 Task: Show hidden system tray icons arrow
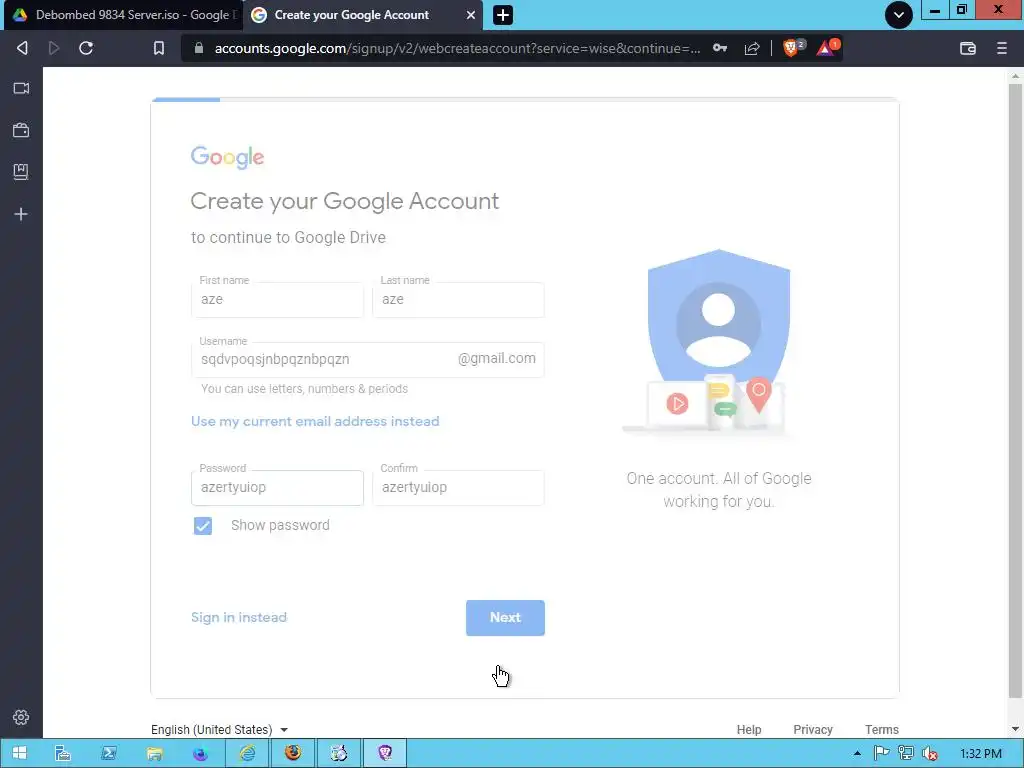[x=857, y=754]
